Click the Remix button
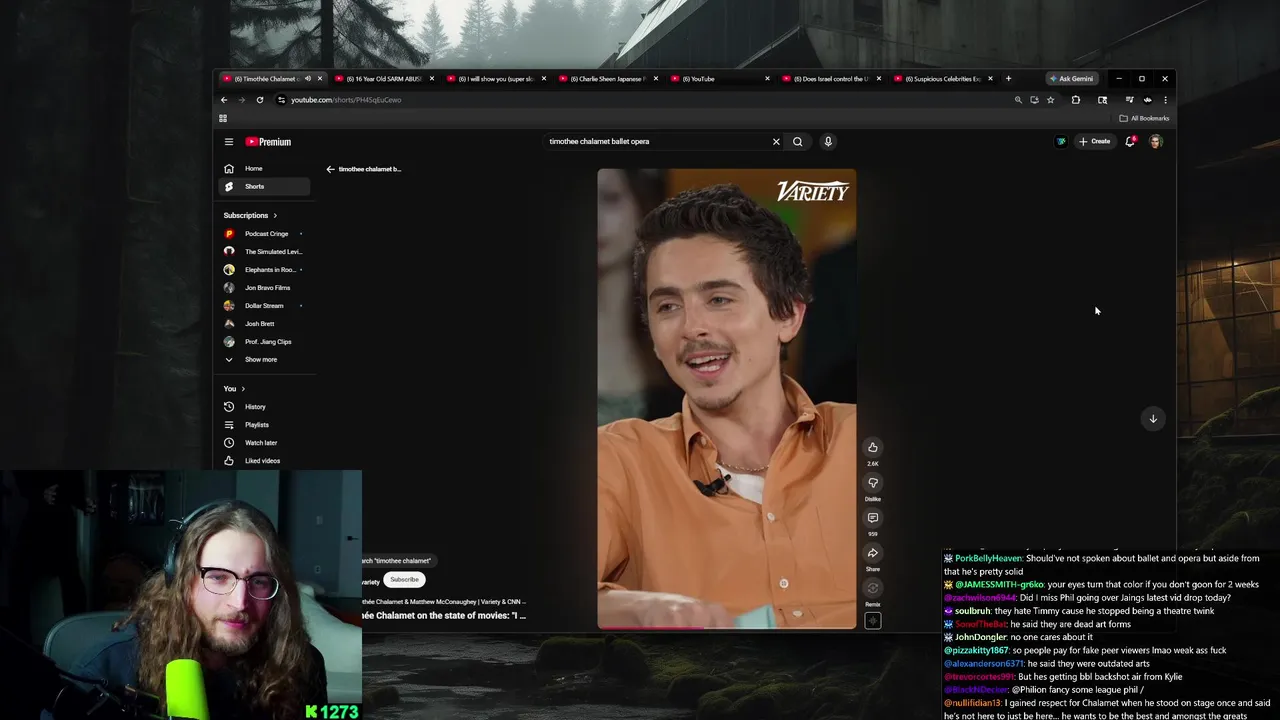This screenshot has height=720, width=1280. point(873,588)
